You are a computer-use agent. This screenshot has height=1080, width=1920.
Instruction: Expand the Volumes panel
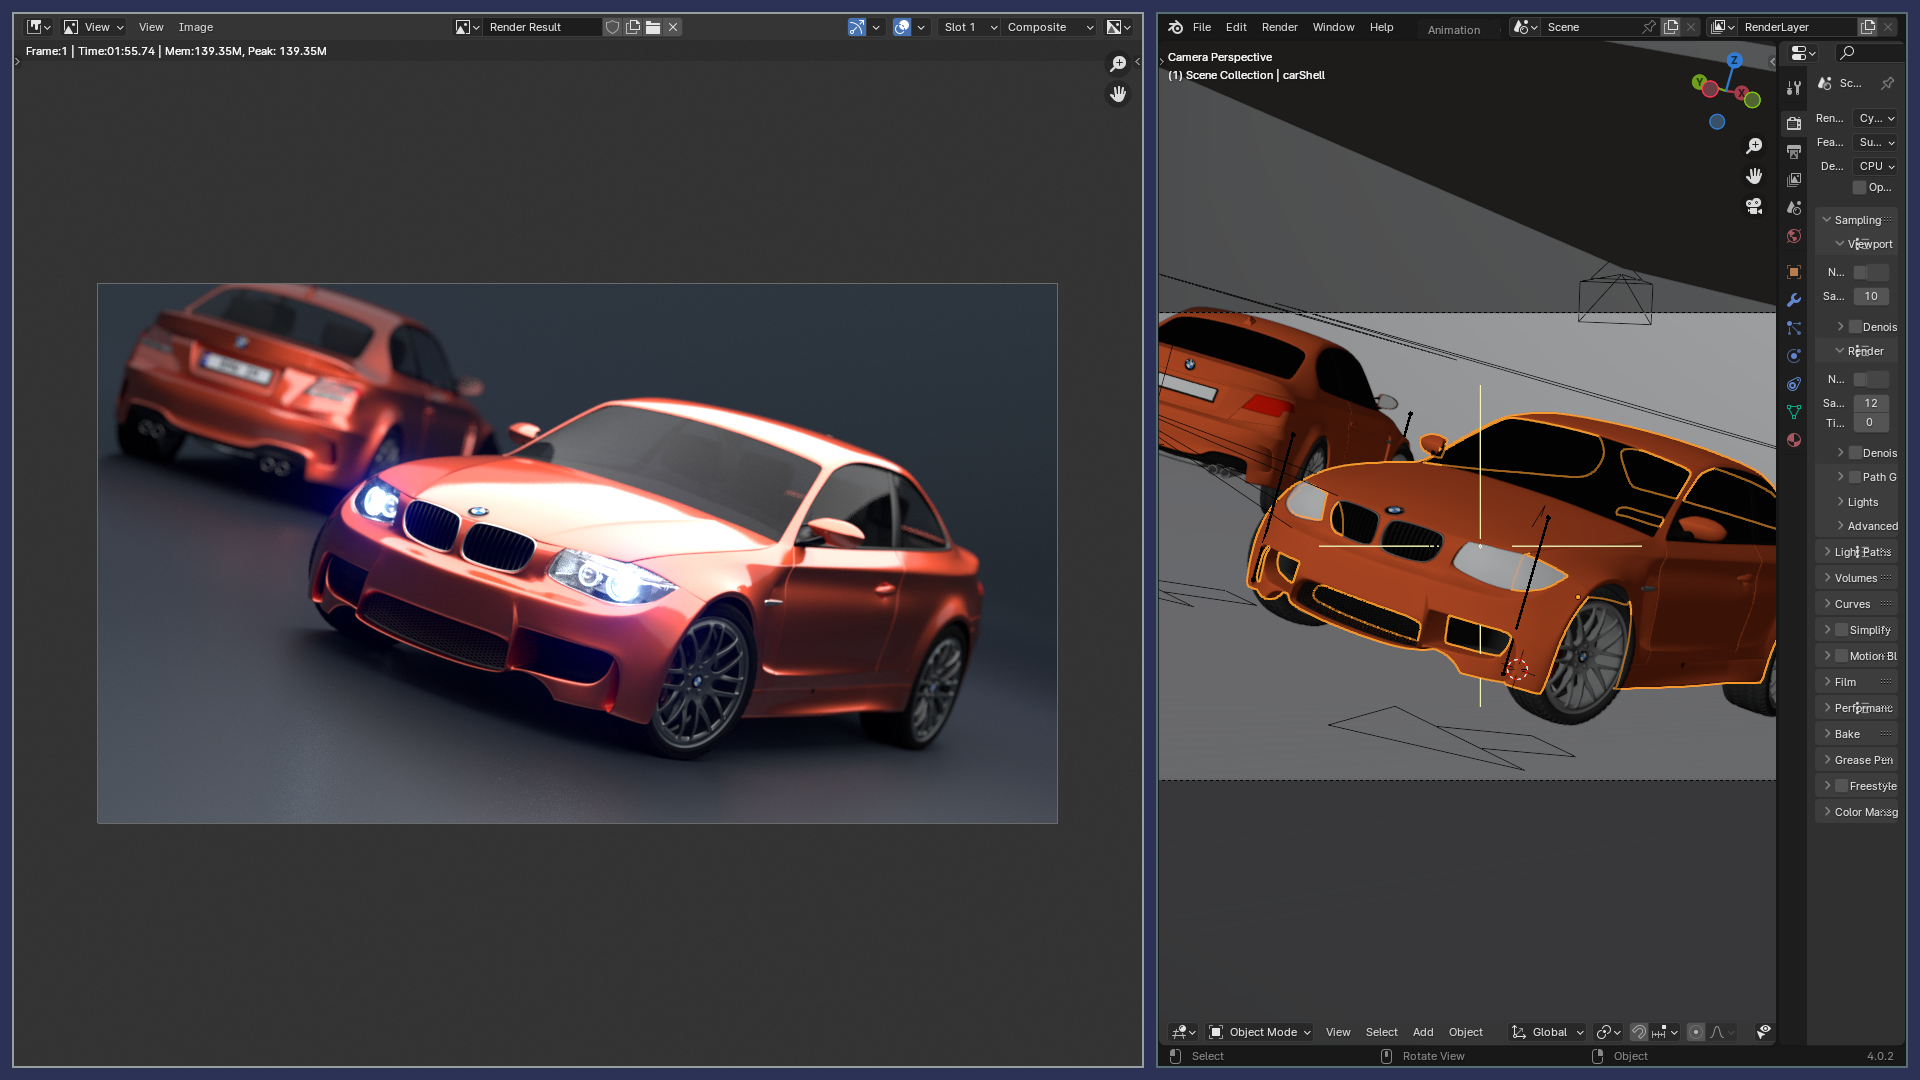[x=1856, y=578]
